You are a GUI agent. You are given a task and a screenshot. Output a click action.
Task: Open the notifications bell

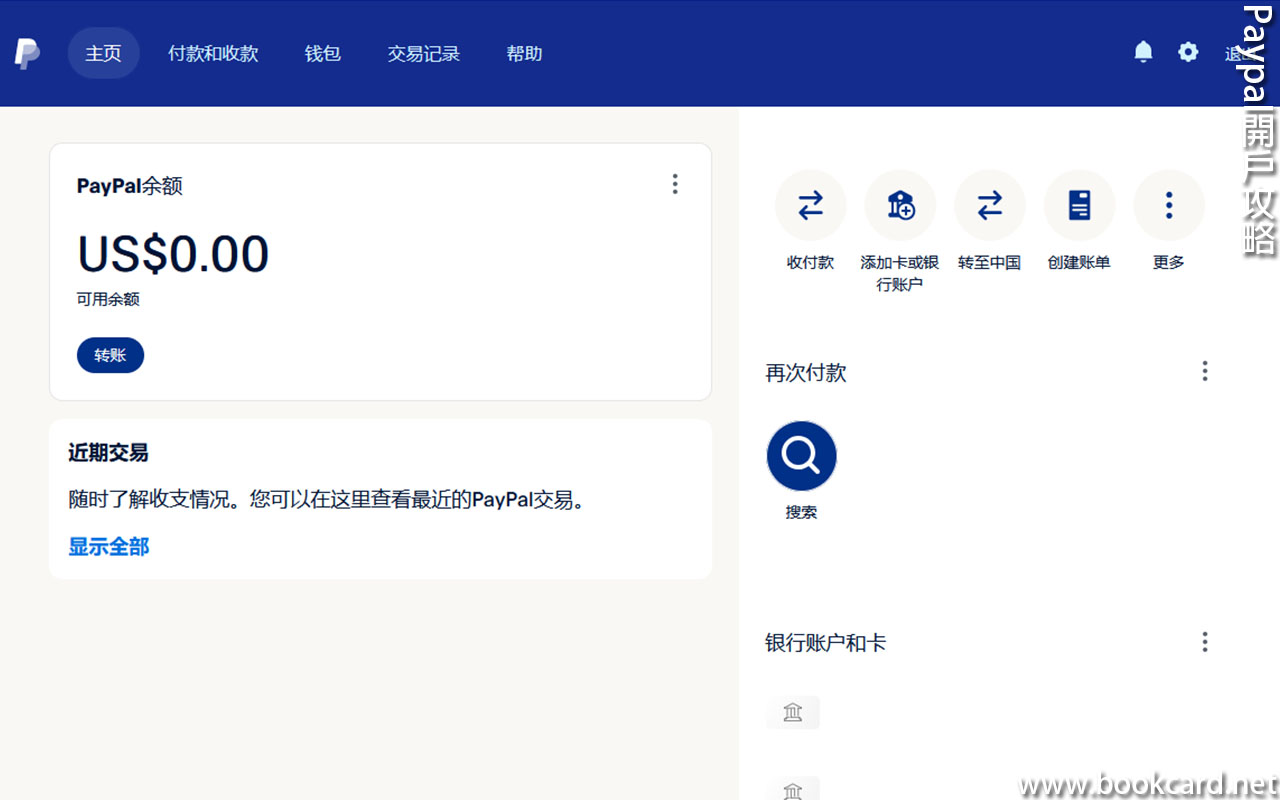1144,52
